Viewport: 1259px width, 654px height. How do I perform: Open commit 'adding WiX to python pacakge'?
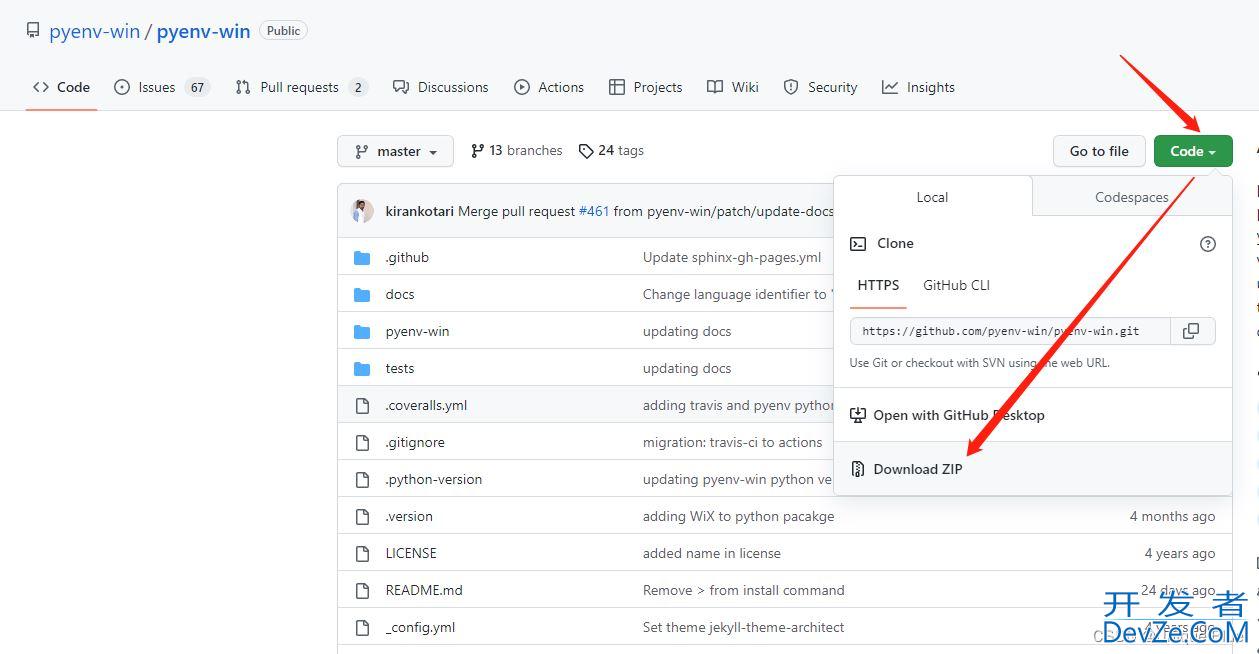pyautogui.click(x=738, y=516)
